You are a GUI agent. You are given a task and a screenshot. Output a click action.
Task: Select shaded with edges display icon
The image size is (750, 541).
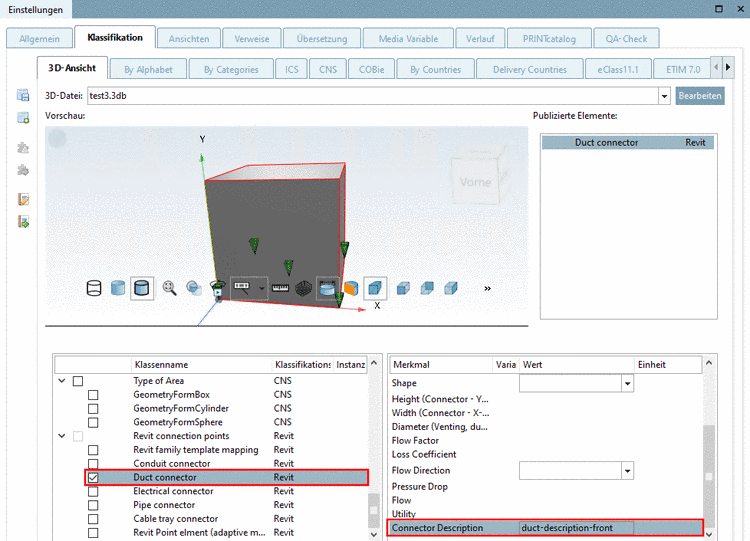tap(142, 288)
